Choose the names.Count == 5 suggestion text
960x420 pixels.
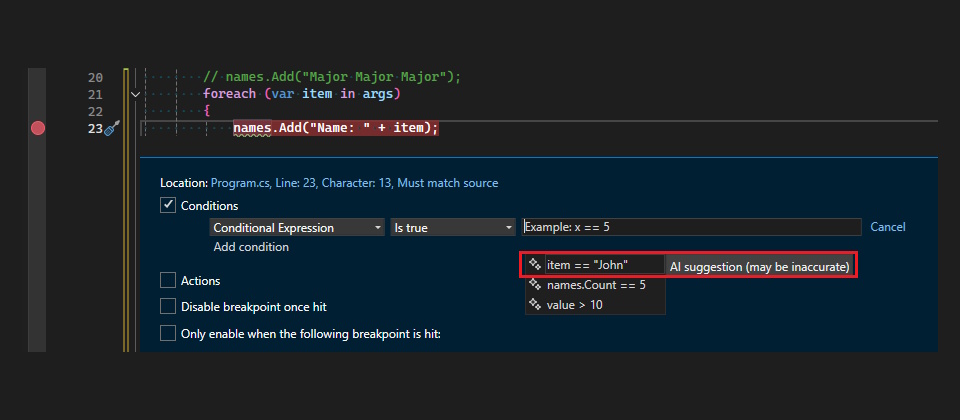(x=595, y=285)
